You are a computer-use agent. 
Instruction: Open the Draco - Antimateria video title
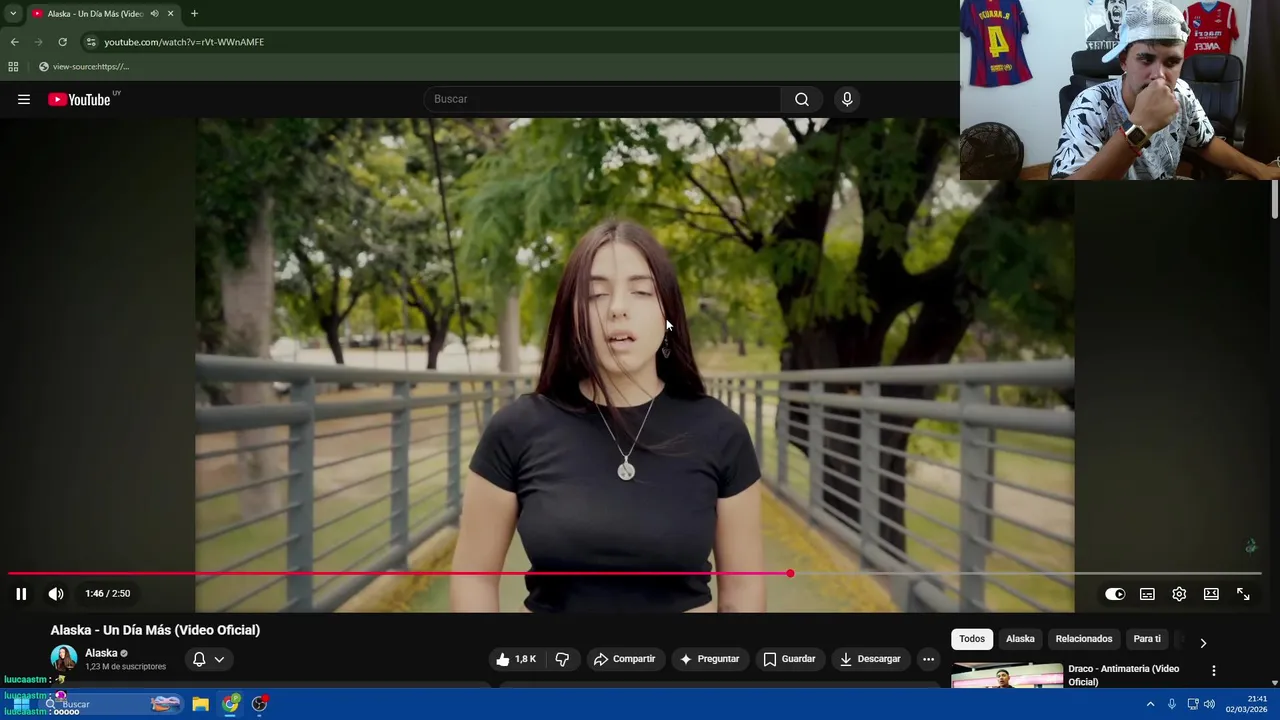pyautogui.click(x=1123, y=675)
